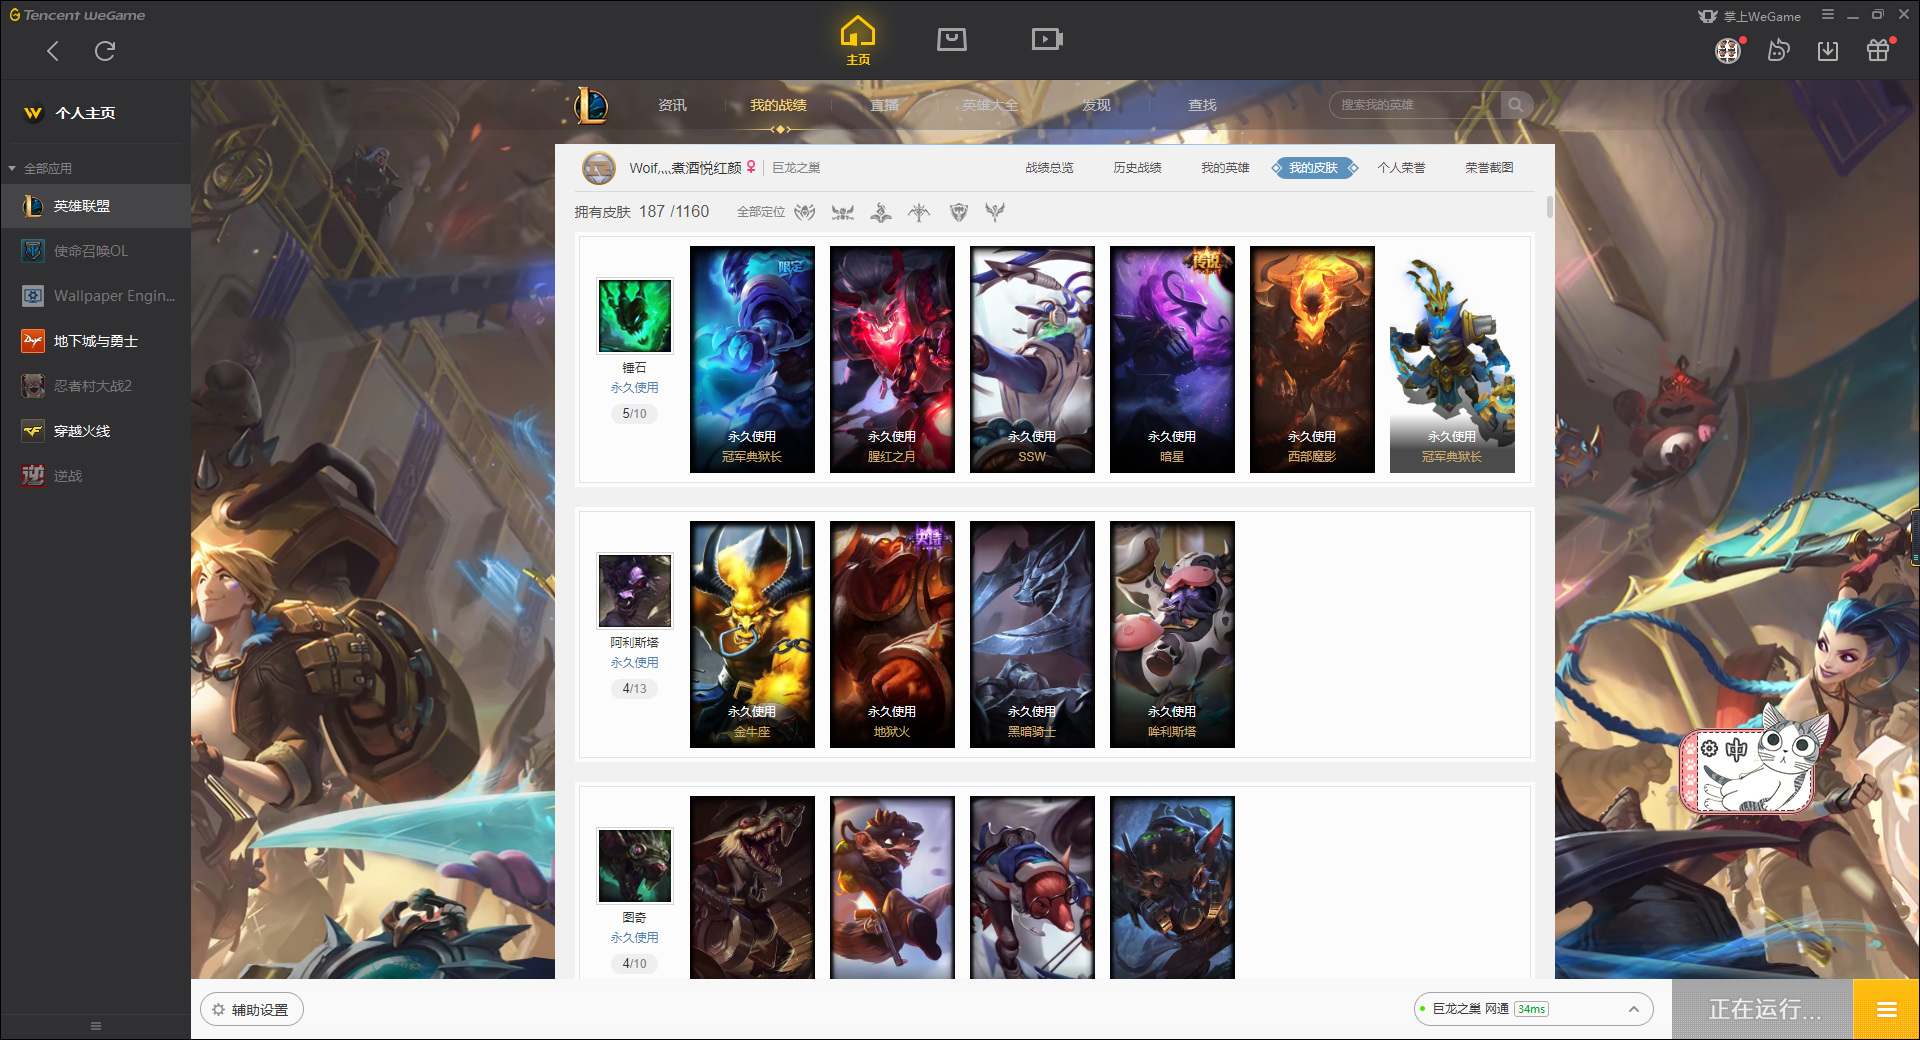
Task: Click the yellow menu button at bottom right
Action: click(x=1886, y=1010)
